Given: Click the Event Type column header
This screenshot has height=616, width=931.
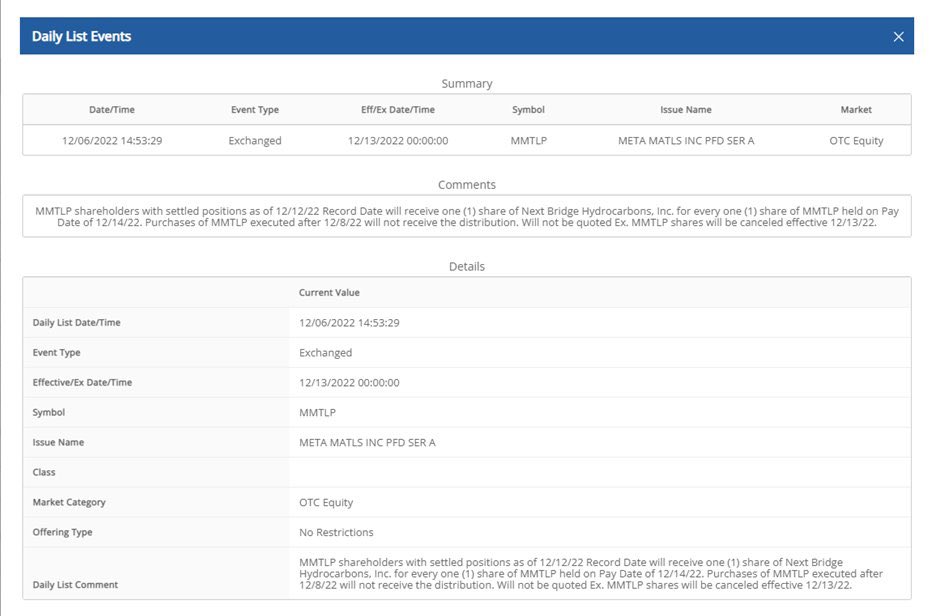Looking at the screenshot, I should click(255, 109).
